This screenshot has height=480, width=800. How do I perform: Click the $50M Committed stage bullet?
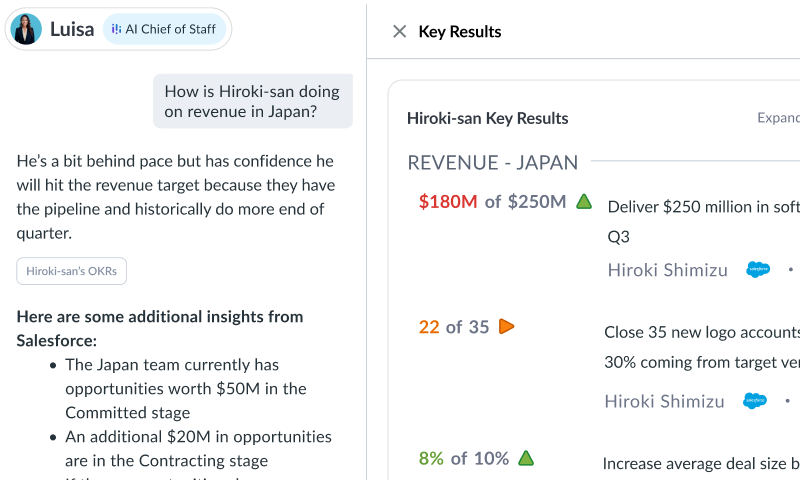(x=186, y=388)
